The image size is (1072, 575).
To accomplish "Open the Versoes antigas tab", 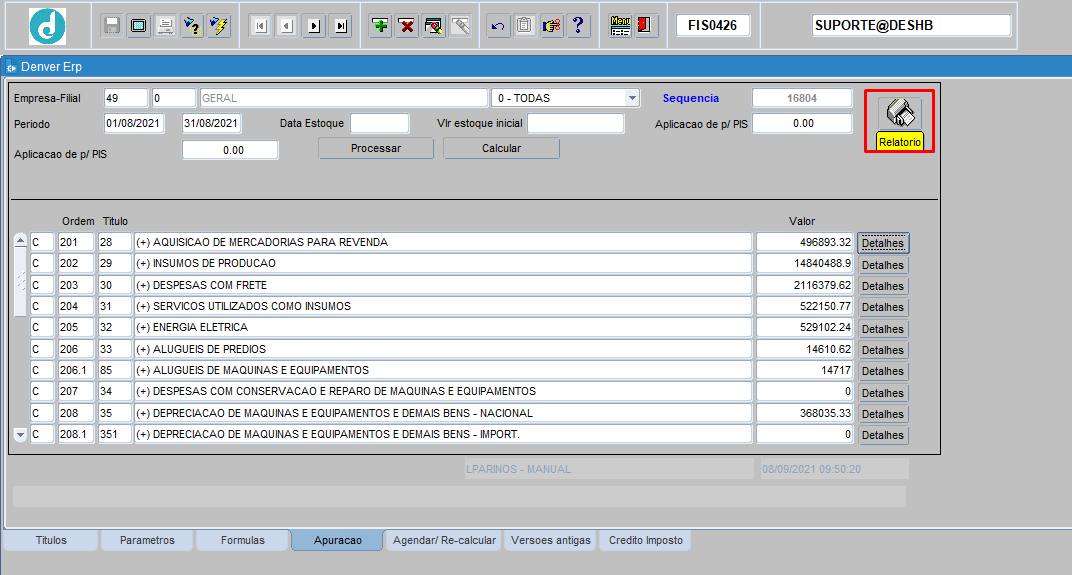I will click(551, 540).
